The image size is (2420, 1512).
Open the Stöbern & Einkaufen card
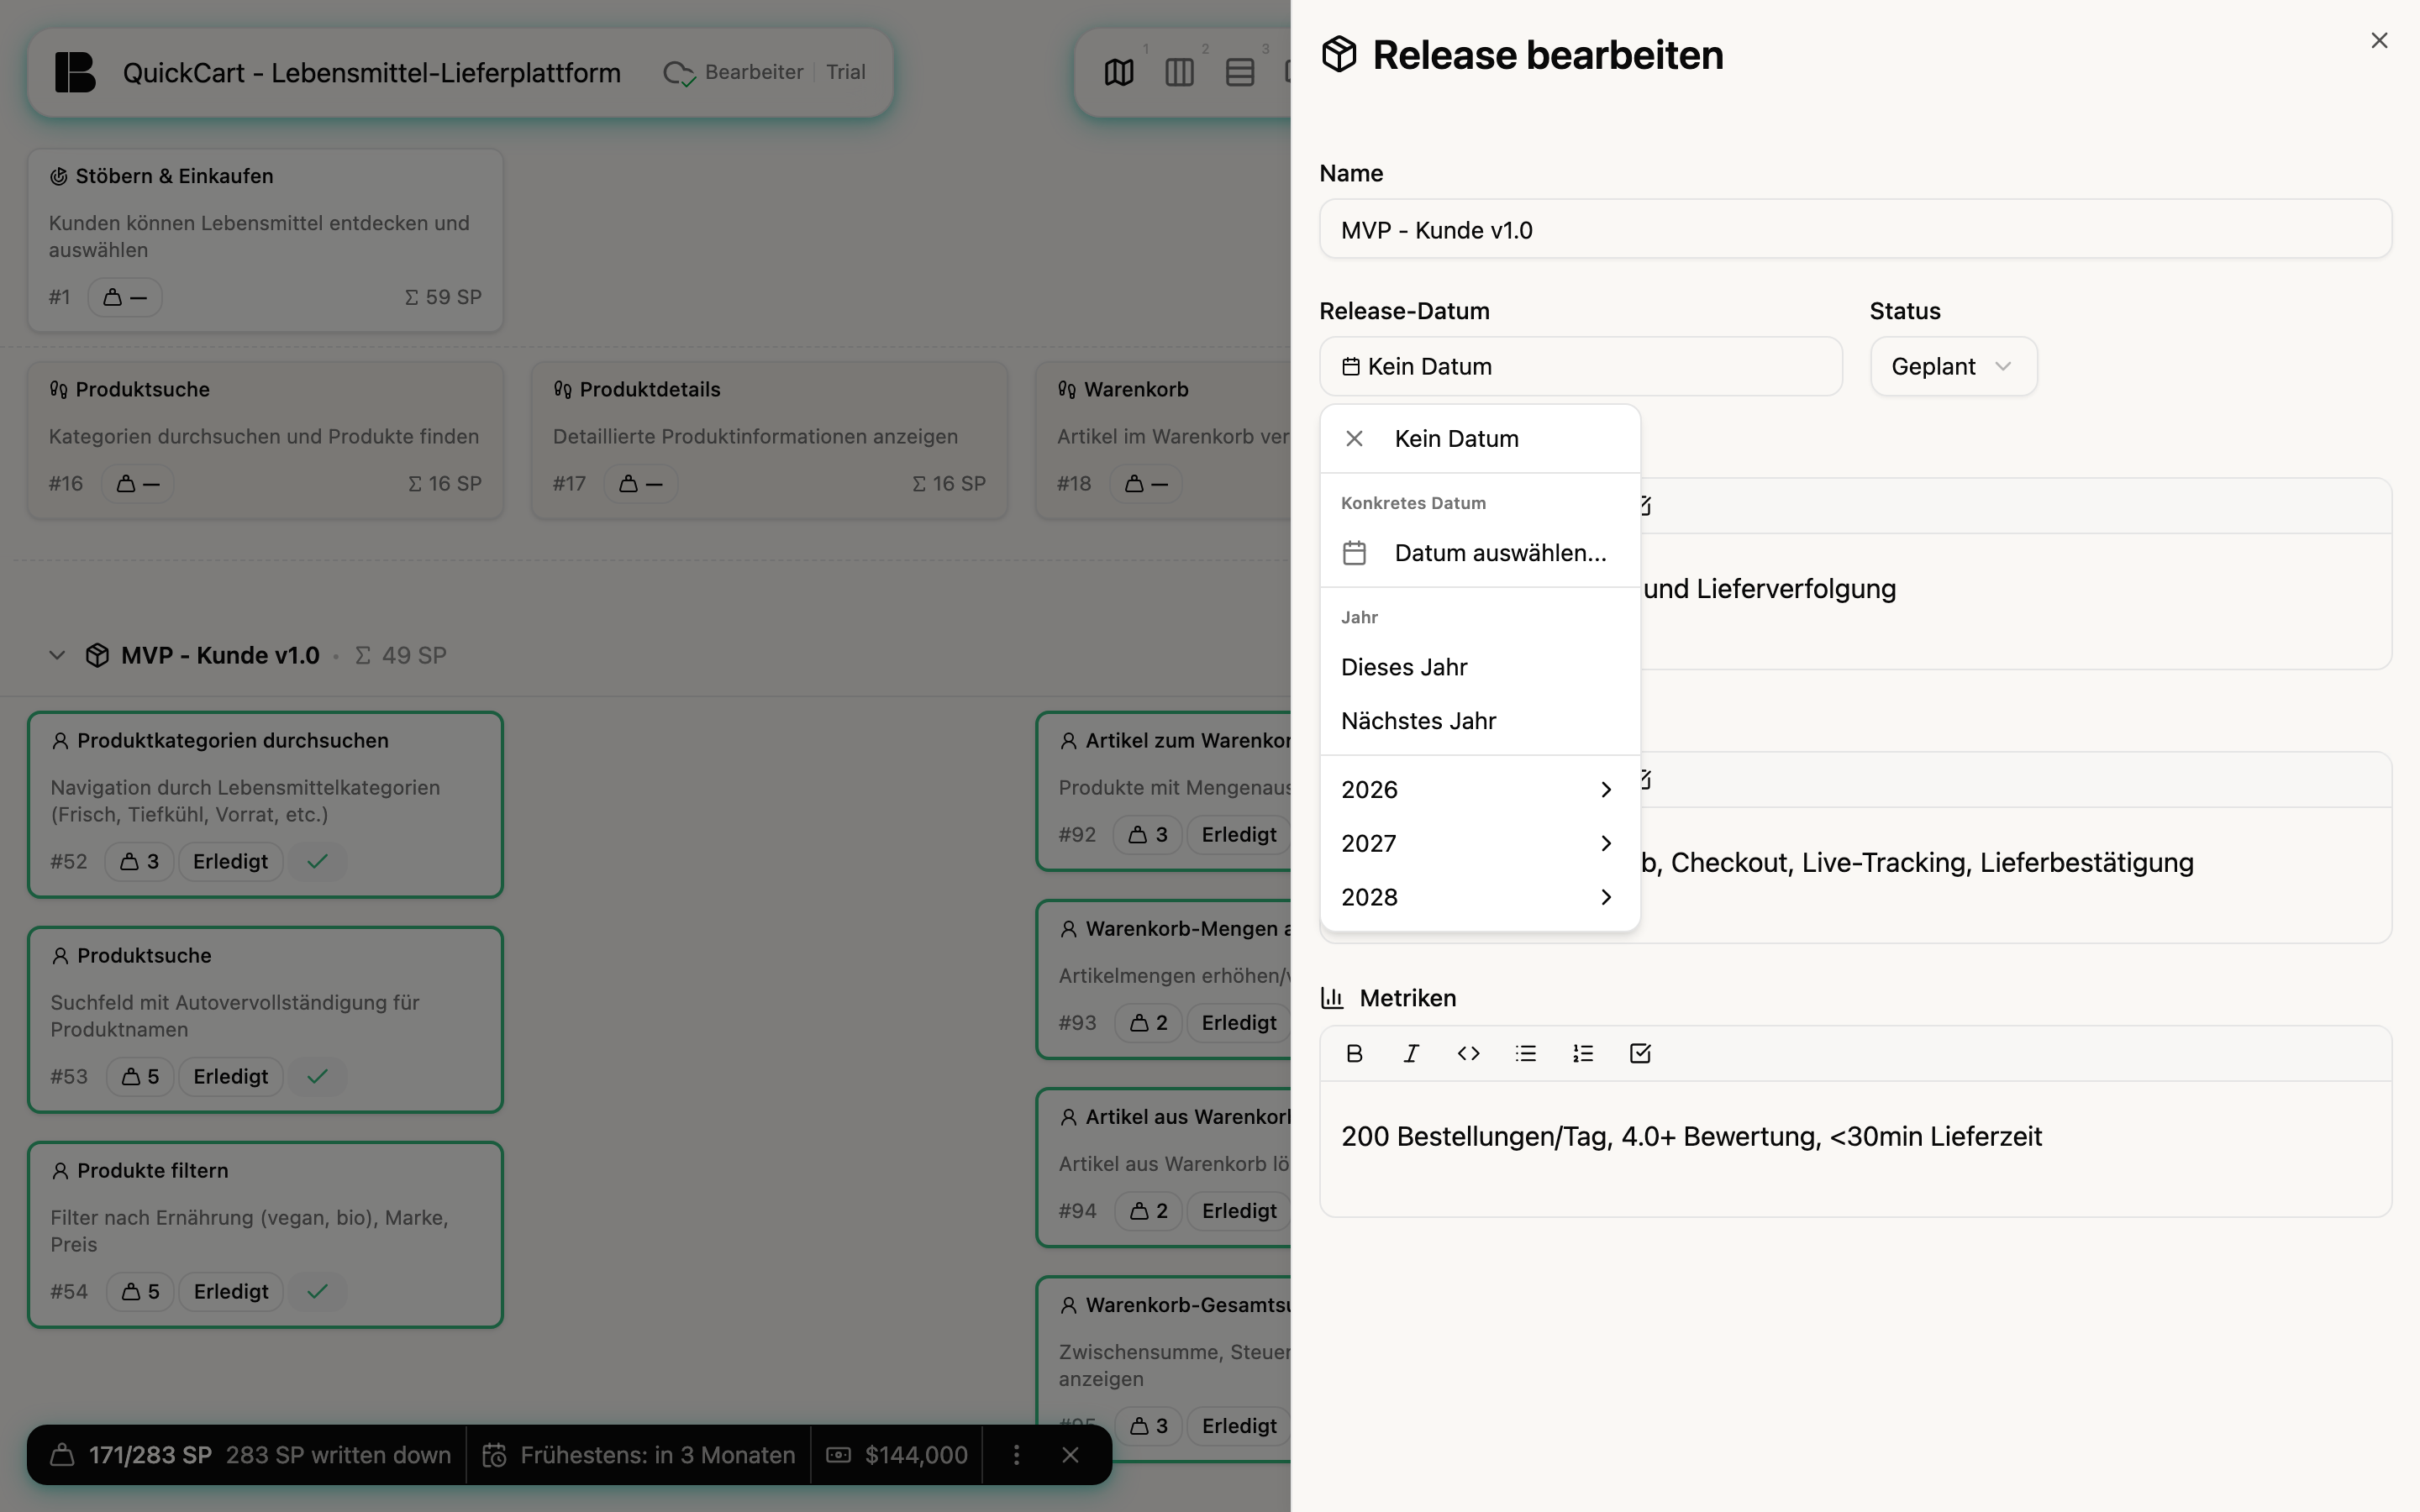coord(265,240)
